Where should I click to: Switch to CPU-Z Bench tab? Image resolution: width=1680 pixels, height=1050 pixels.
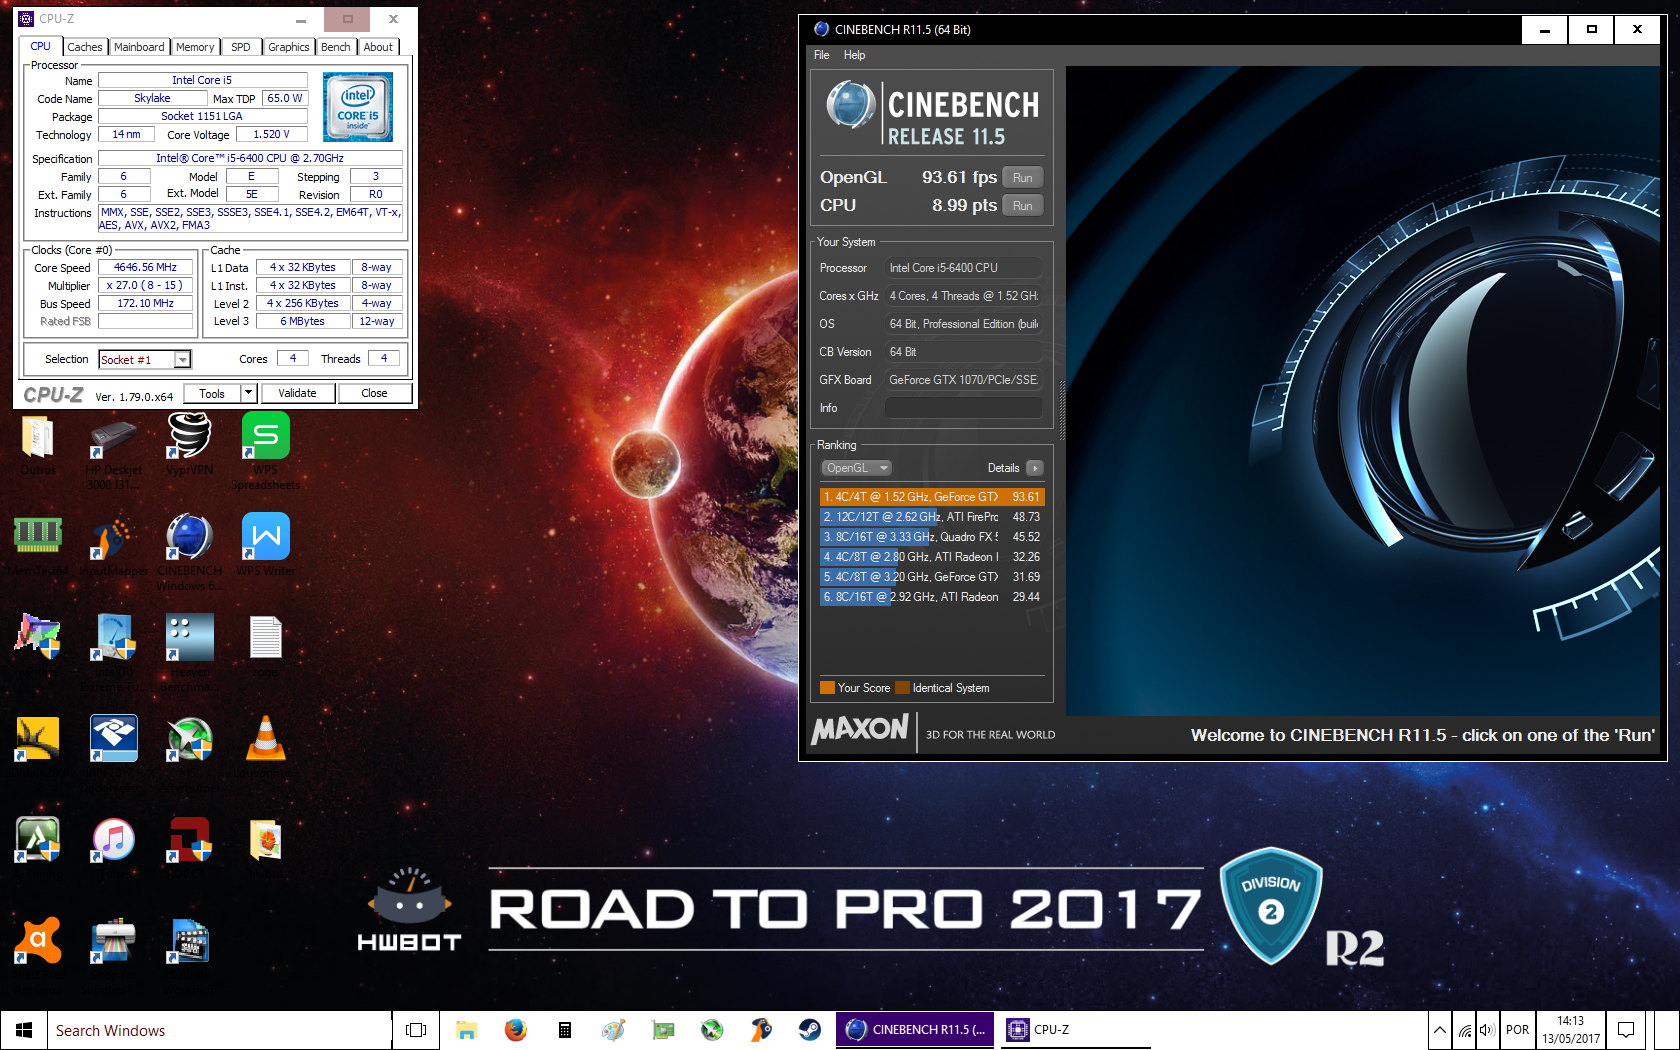point(336,47)
